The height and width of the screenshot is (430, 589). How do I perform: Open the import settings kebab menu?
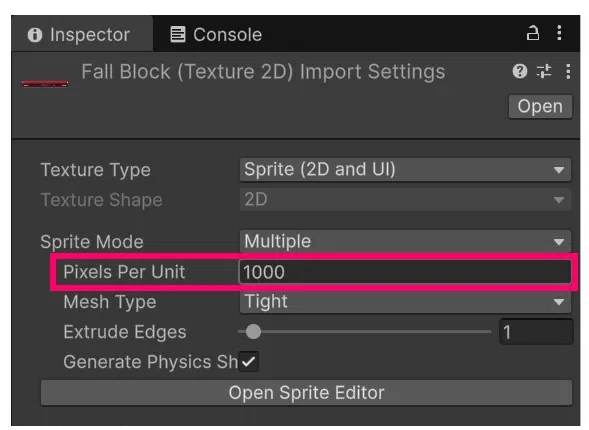point(568,71)
